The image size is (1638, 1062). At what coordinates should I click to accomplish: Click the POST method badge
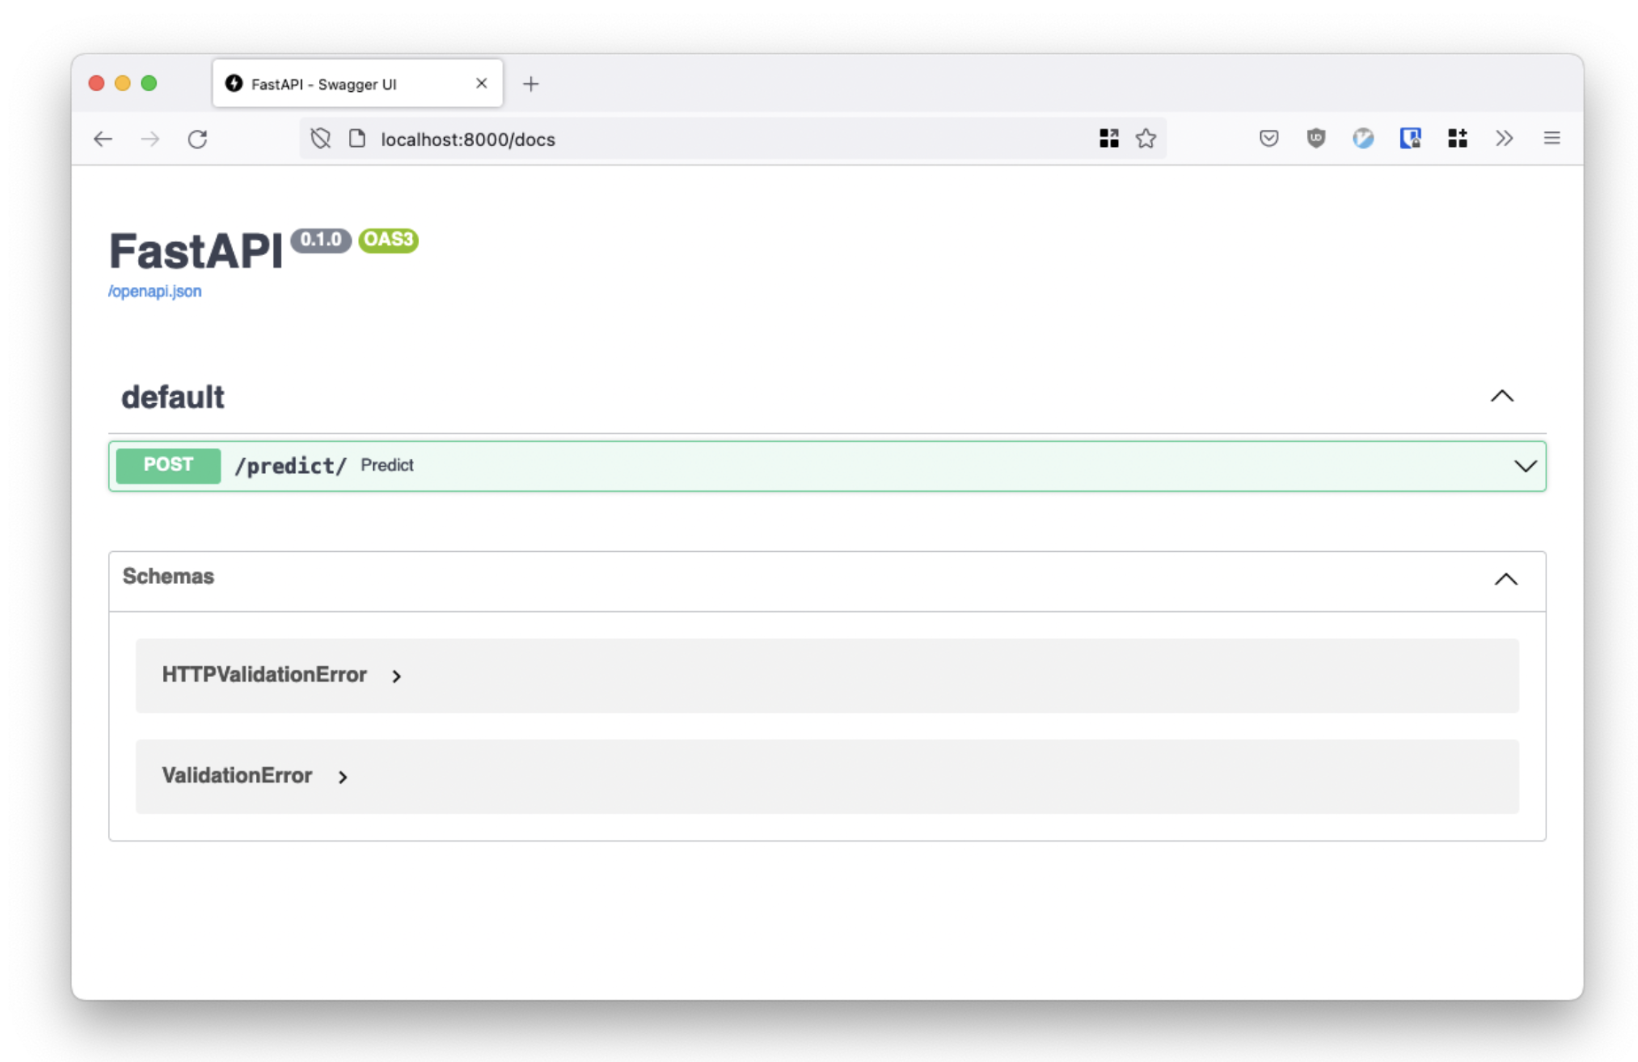point(168,465)
